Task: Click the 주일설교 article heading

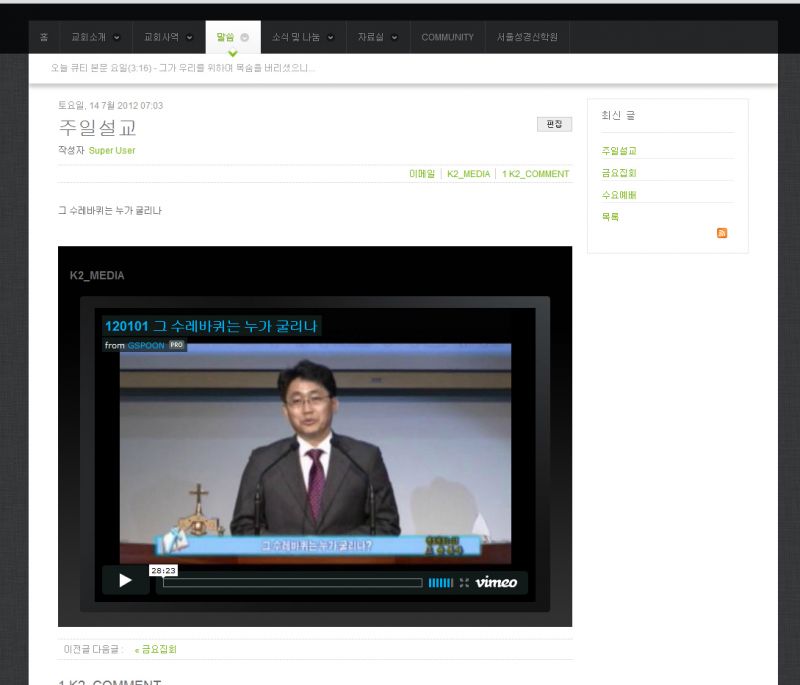Action: pyautogui.click(x=97, y=128)
